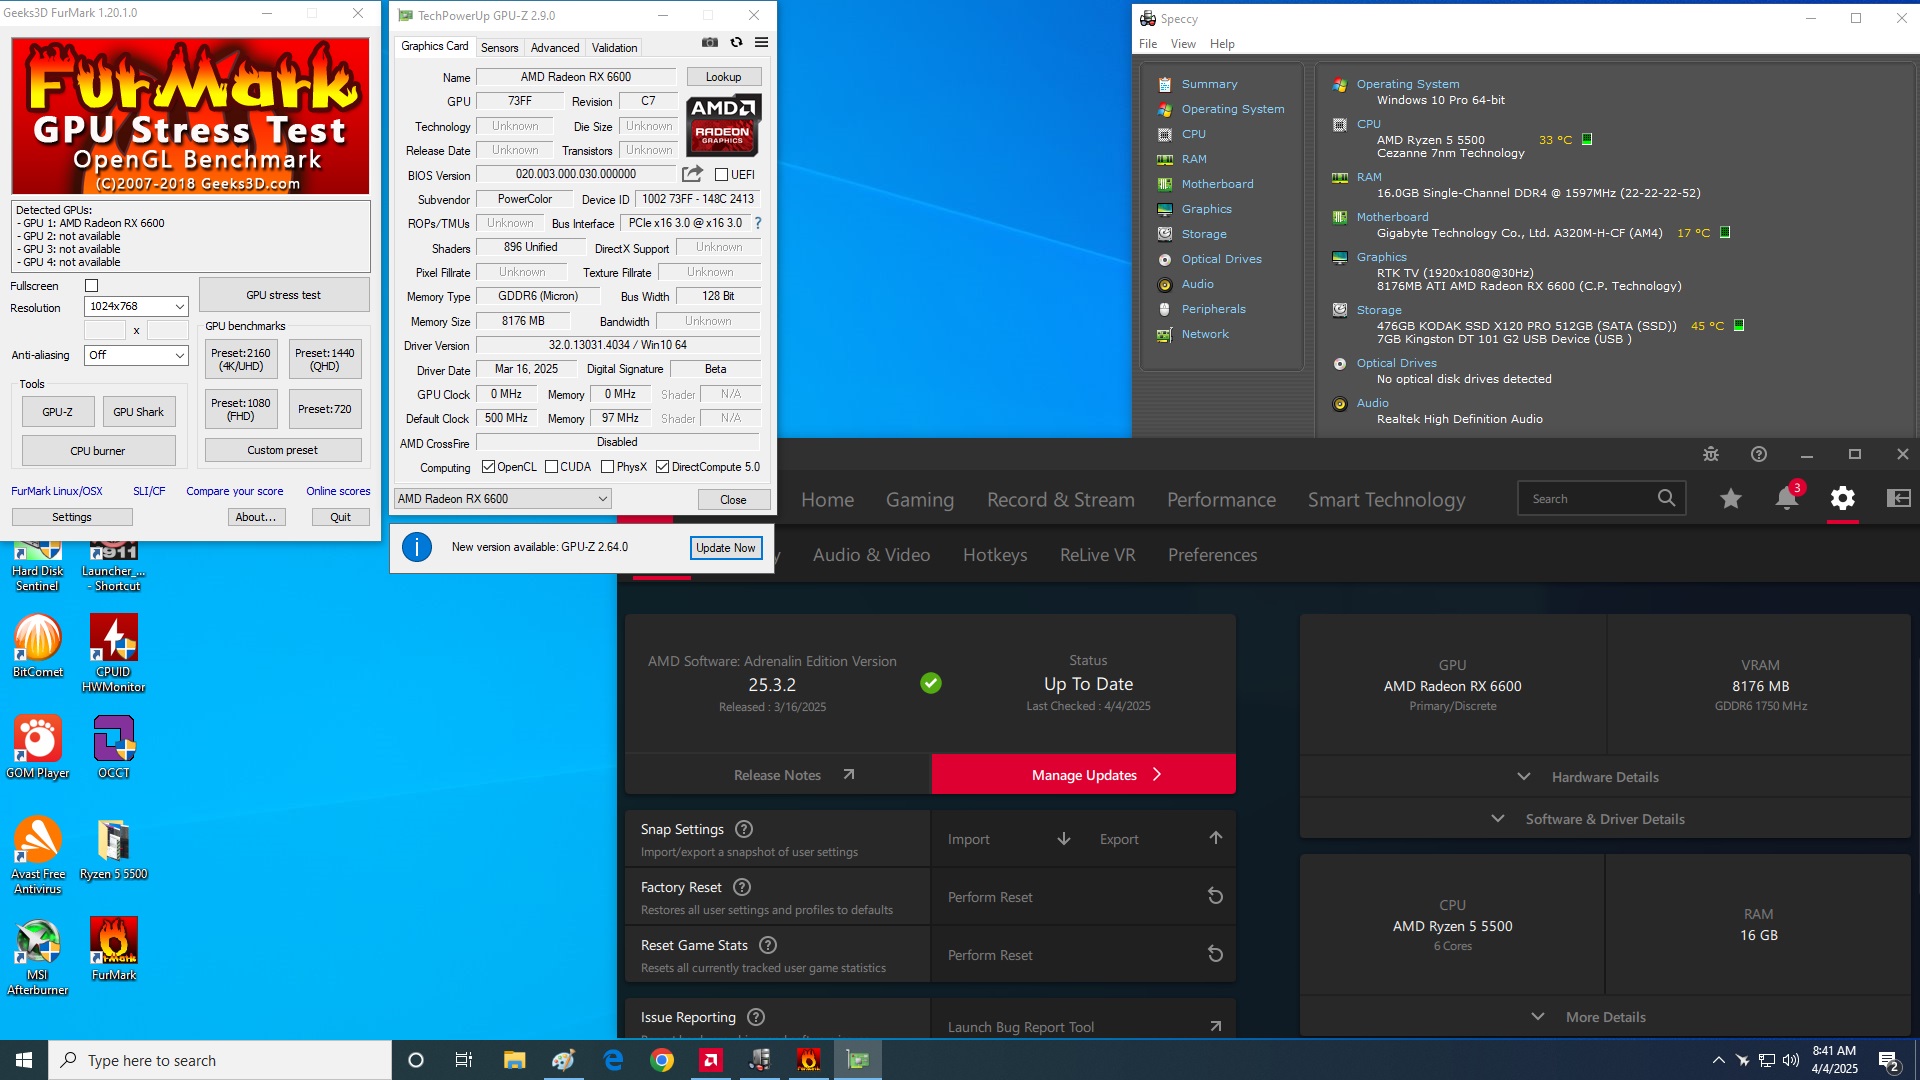Open AMD Software notifications bell
This screenshot has height=1080, width=1920.
(x=1787, y=498)
